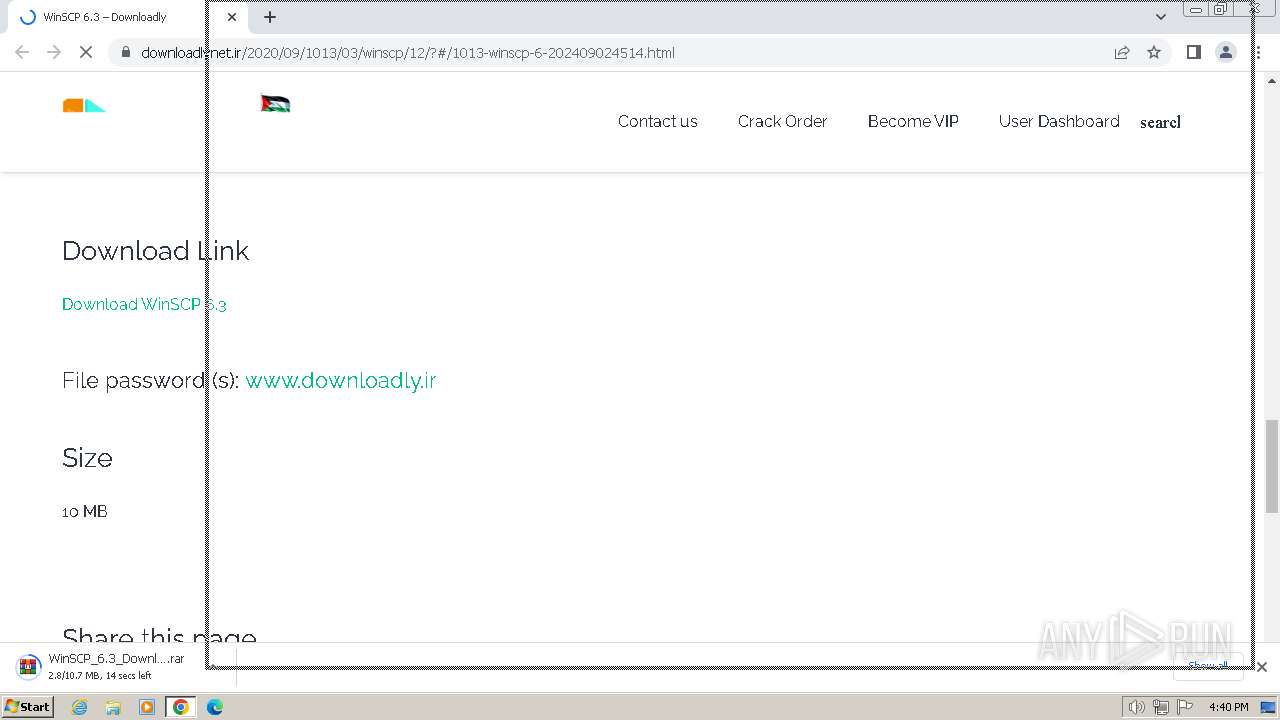Open the Crack Order page

(x=782, y=121)
